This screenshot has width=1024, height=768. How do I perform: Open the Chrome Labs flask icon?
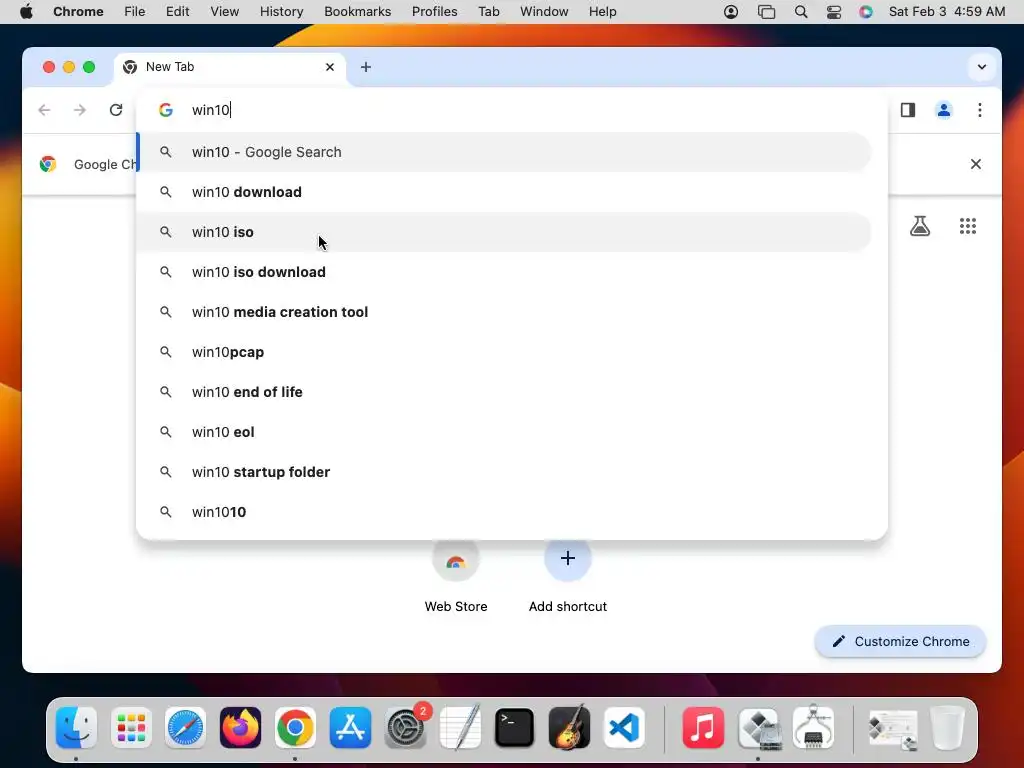[920, 226]
